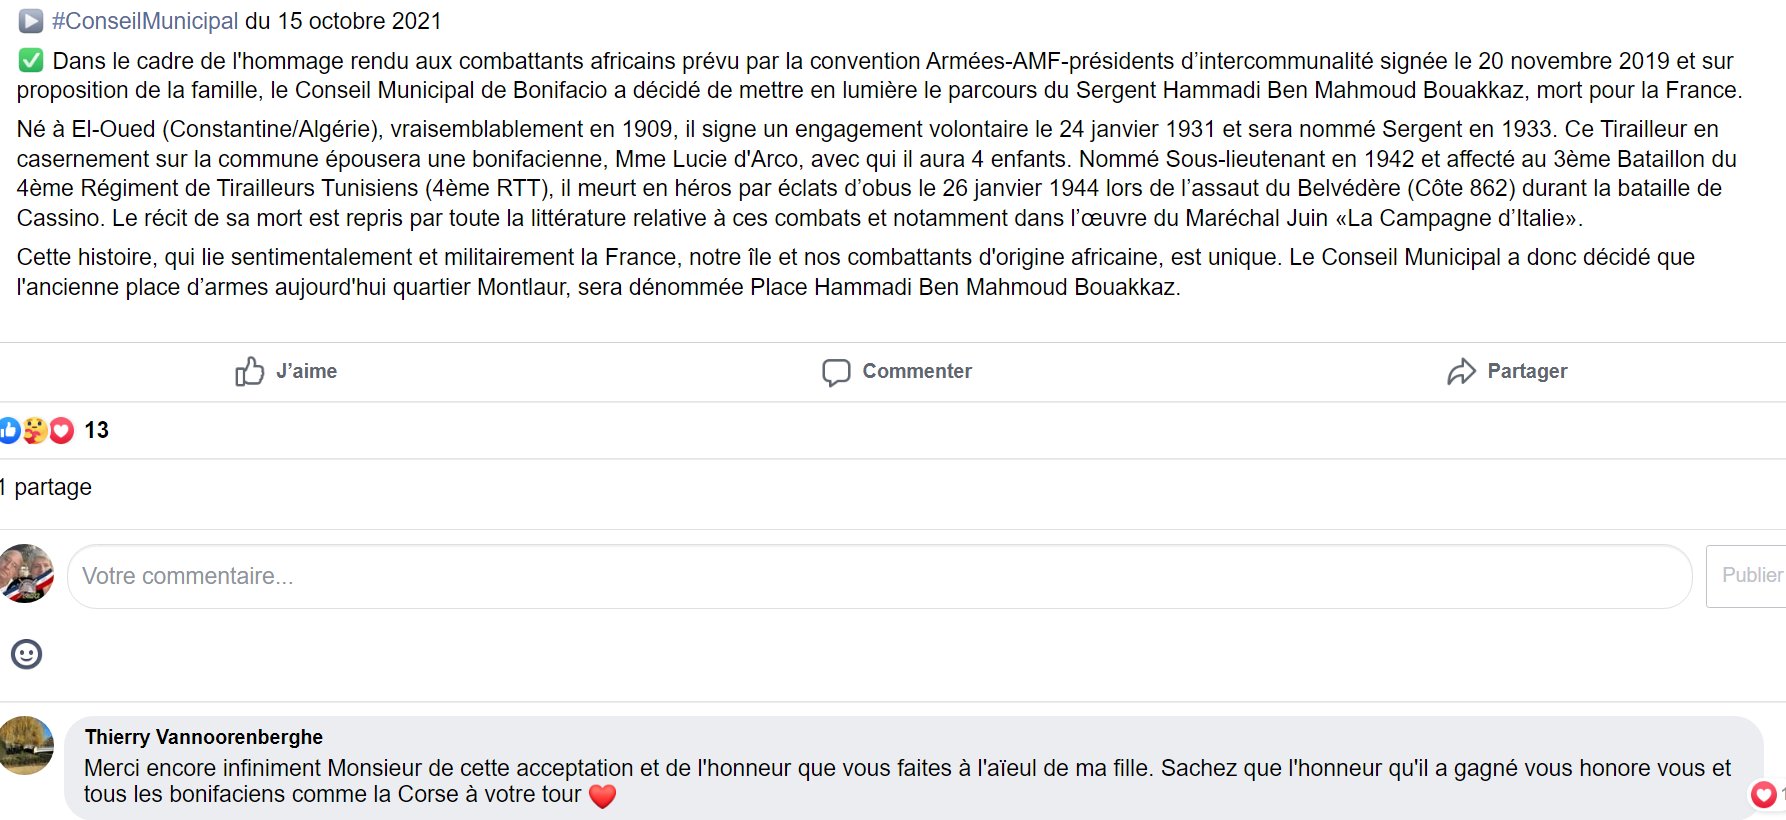This screenshot has width=1786, height=820.
Task: Open the 1 partage shares link
Action: coord(46,487)
